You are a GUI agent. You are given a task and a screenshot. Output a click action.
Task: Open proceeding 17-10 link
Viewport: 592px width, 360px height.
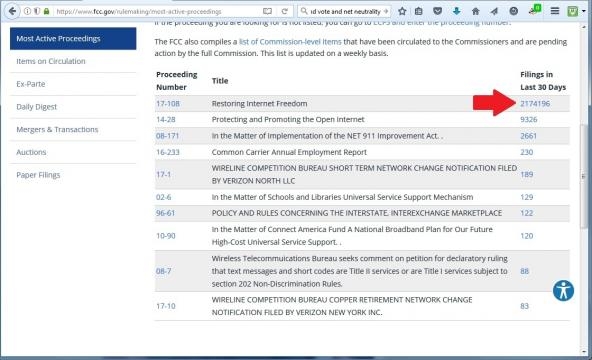(166, 306)
